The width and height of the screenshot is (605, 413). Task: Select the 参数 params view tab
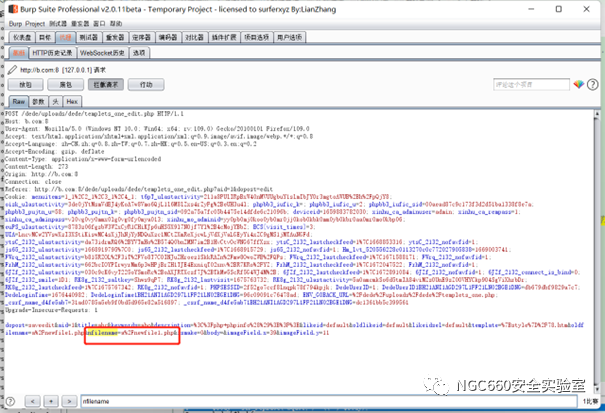(38, 102)
